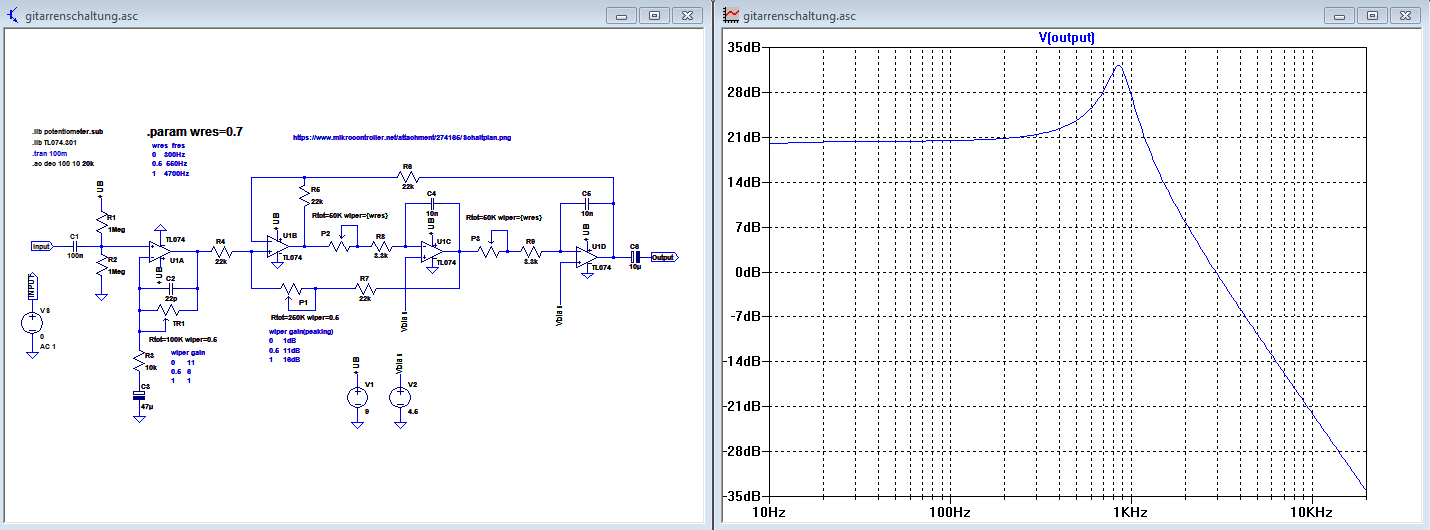
Task: Close the waveform plot window
Action: pos(1404,15)
